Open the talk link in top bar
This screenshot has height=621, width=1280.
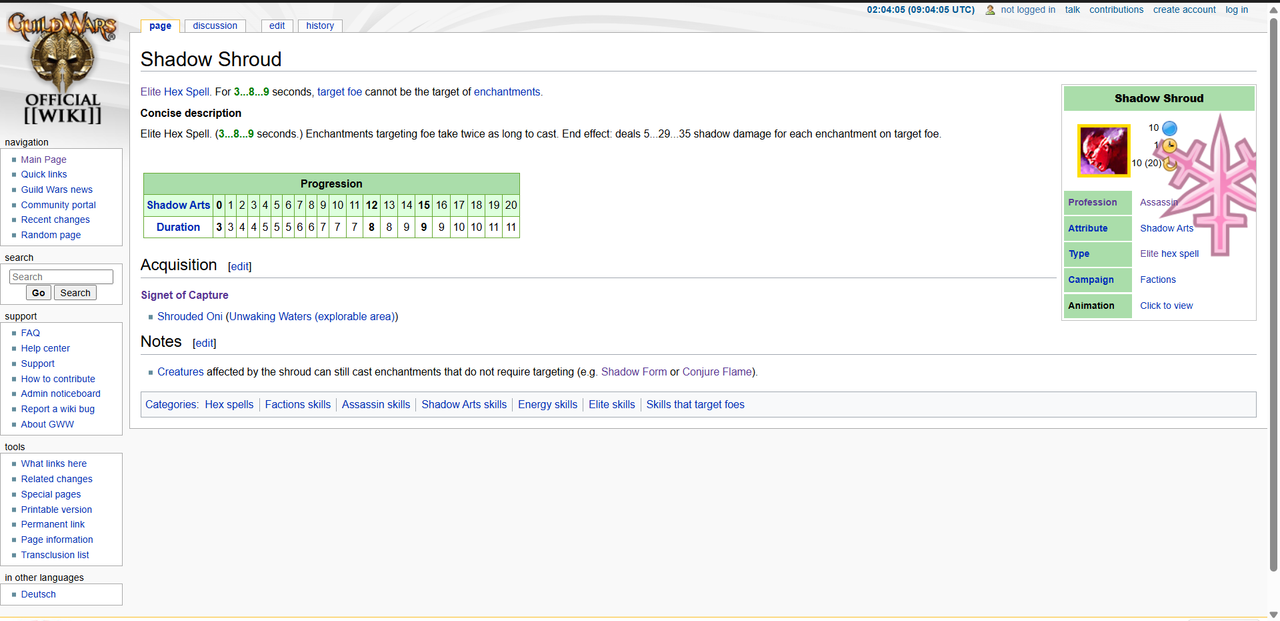1072,10
